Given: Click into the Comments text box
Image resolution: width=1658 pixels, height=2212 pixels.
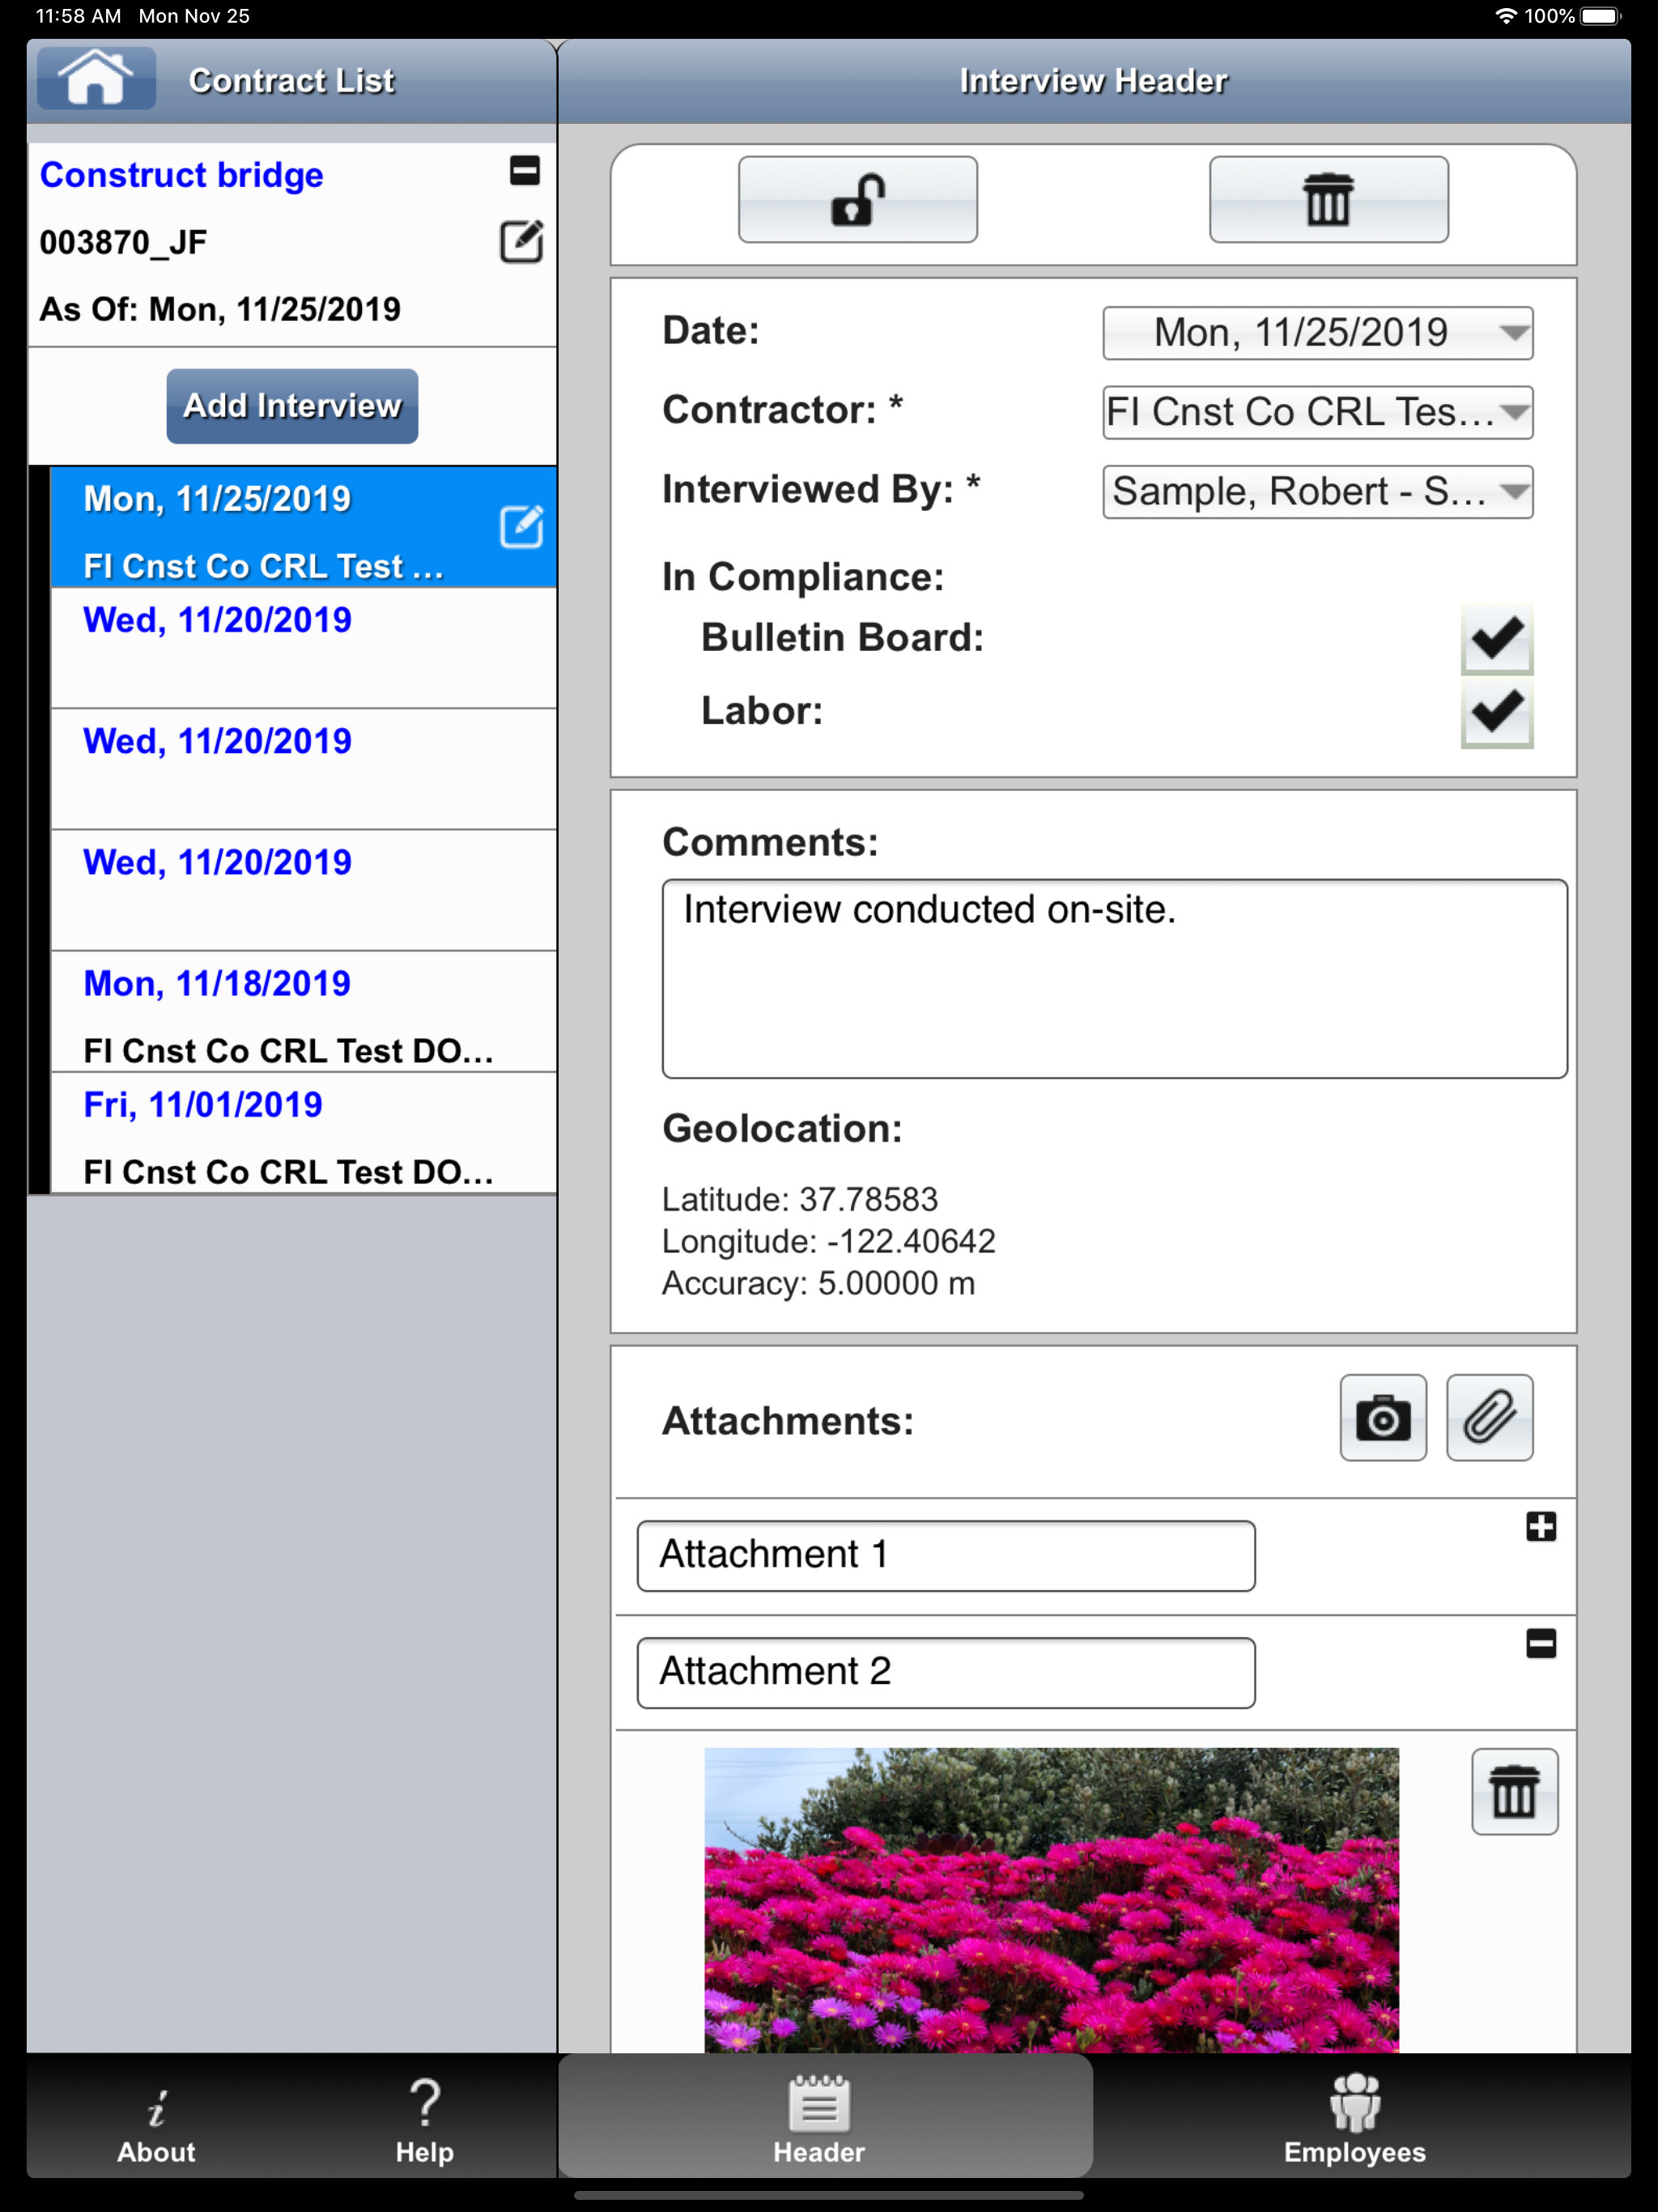Looking at the screenshot, I should point(1114,979).
